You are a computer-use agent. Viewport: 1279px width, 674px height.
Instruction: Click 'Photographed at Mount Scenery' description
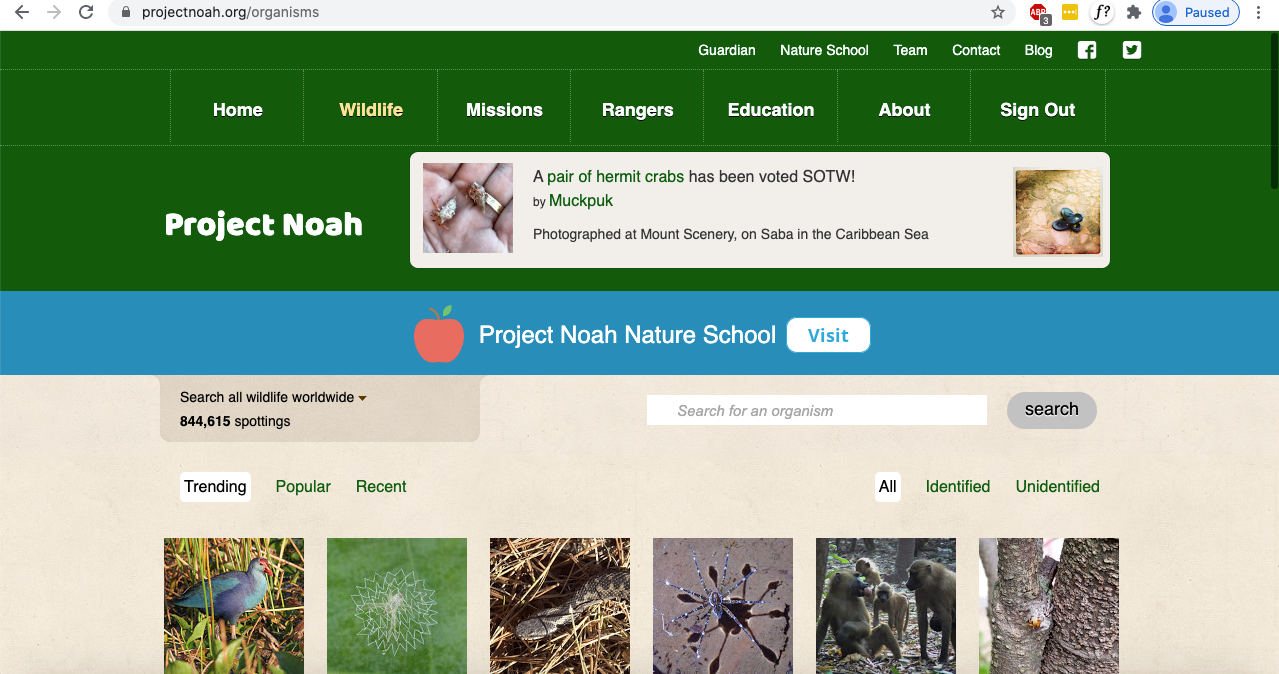click(731, 234)
